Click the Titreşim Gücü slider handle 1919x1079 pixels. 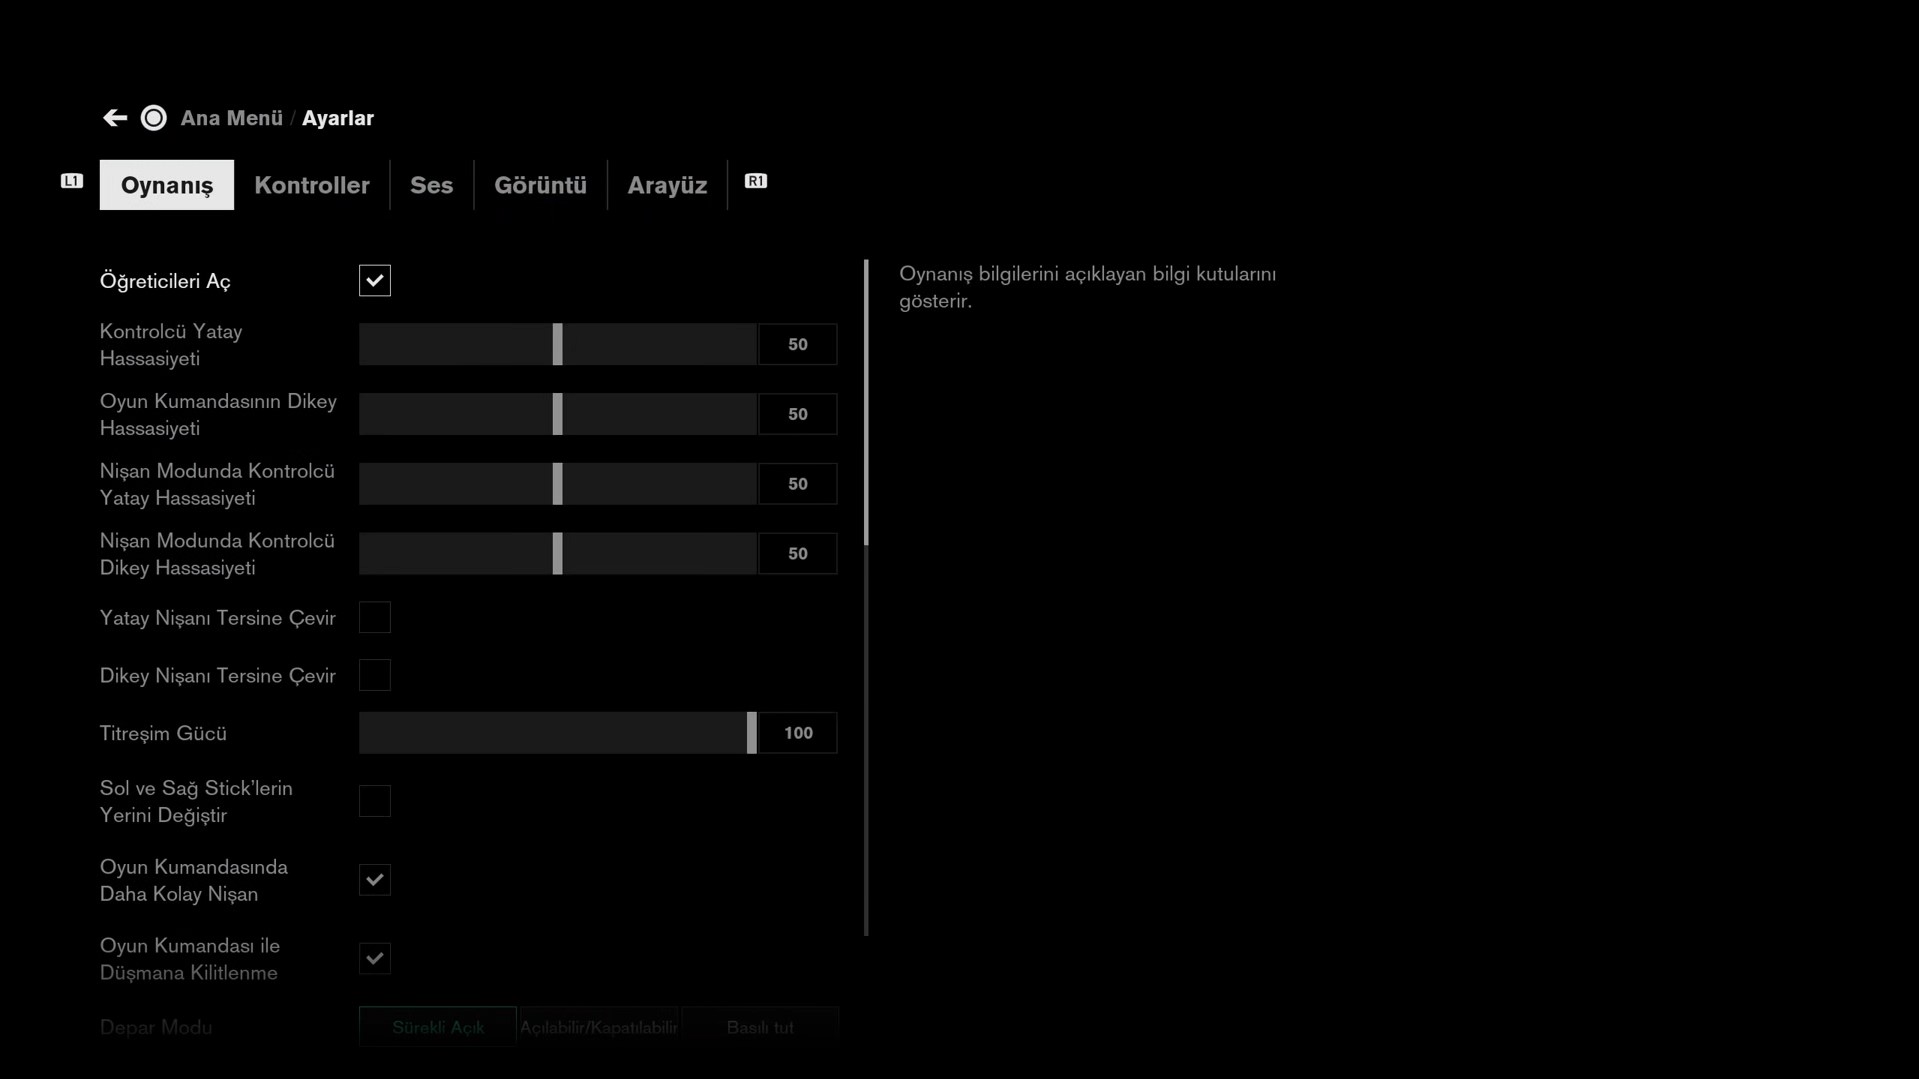tap(751, 733)
